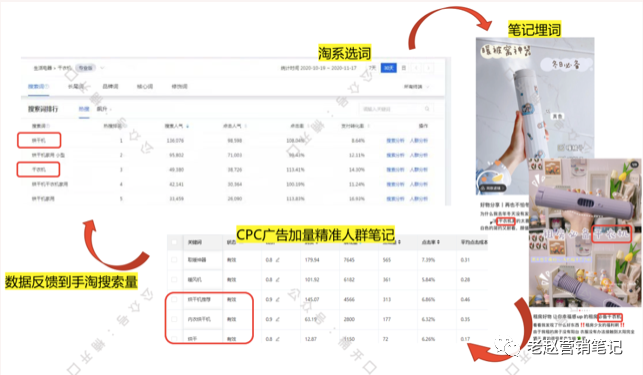
Task: Click the 专业版 badge in breadcrumb
Action: tap(86, 68)
